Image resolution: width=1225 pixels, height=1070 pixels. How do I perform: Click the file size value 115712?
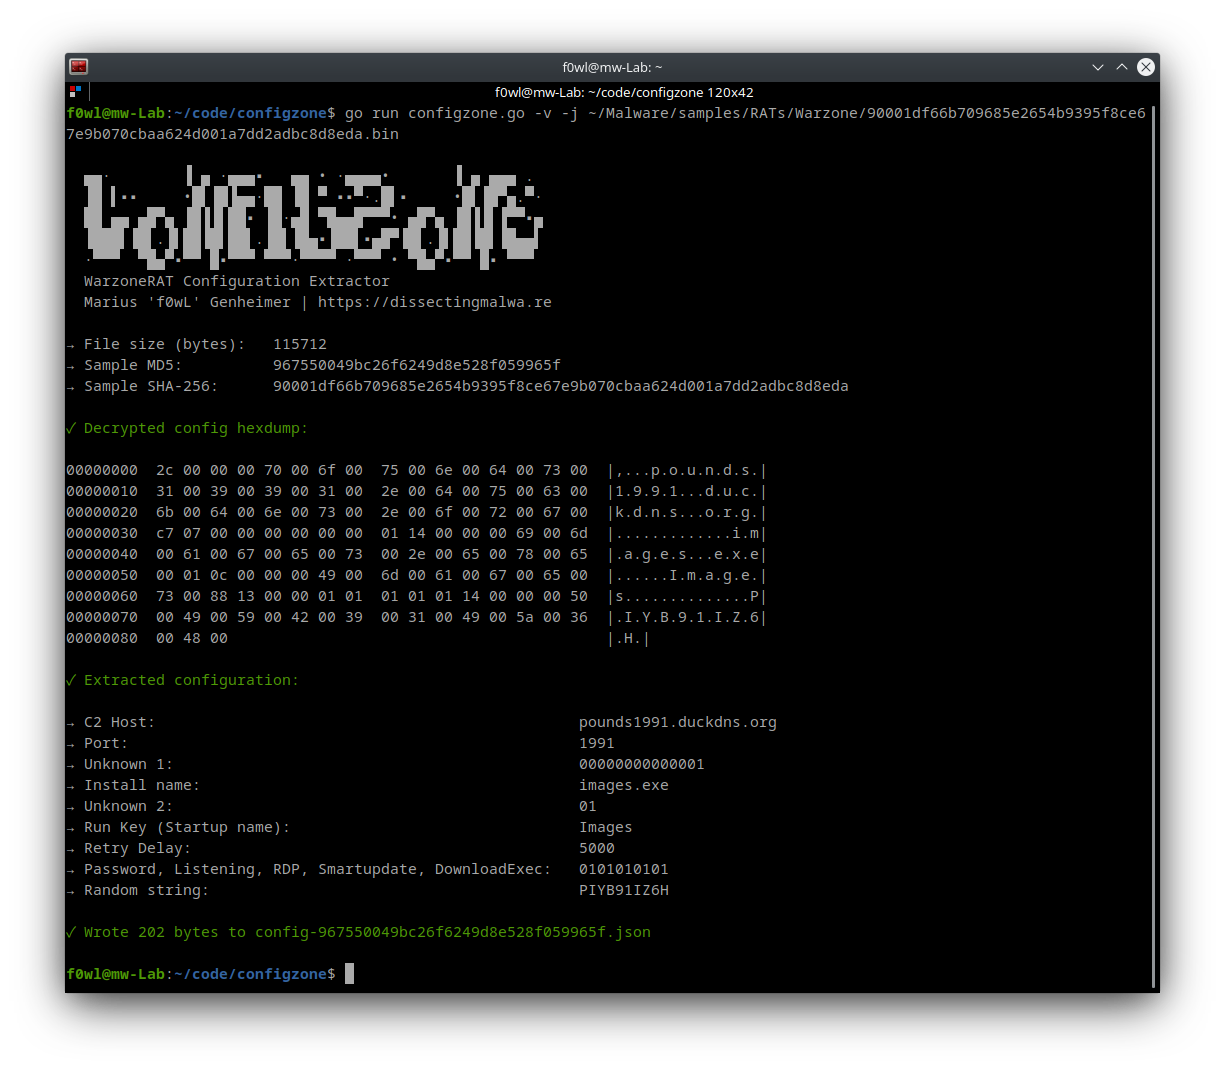pyautogui.click(x=300, y=344)
